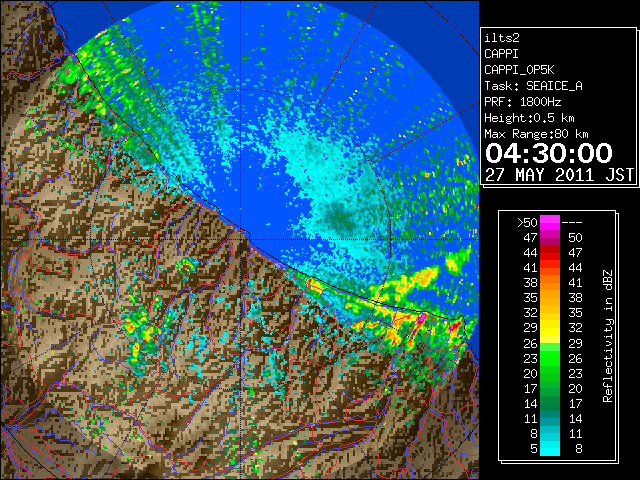Click the "ilts2" radar site label

point(502,38)
